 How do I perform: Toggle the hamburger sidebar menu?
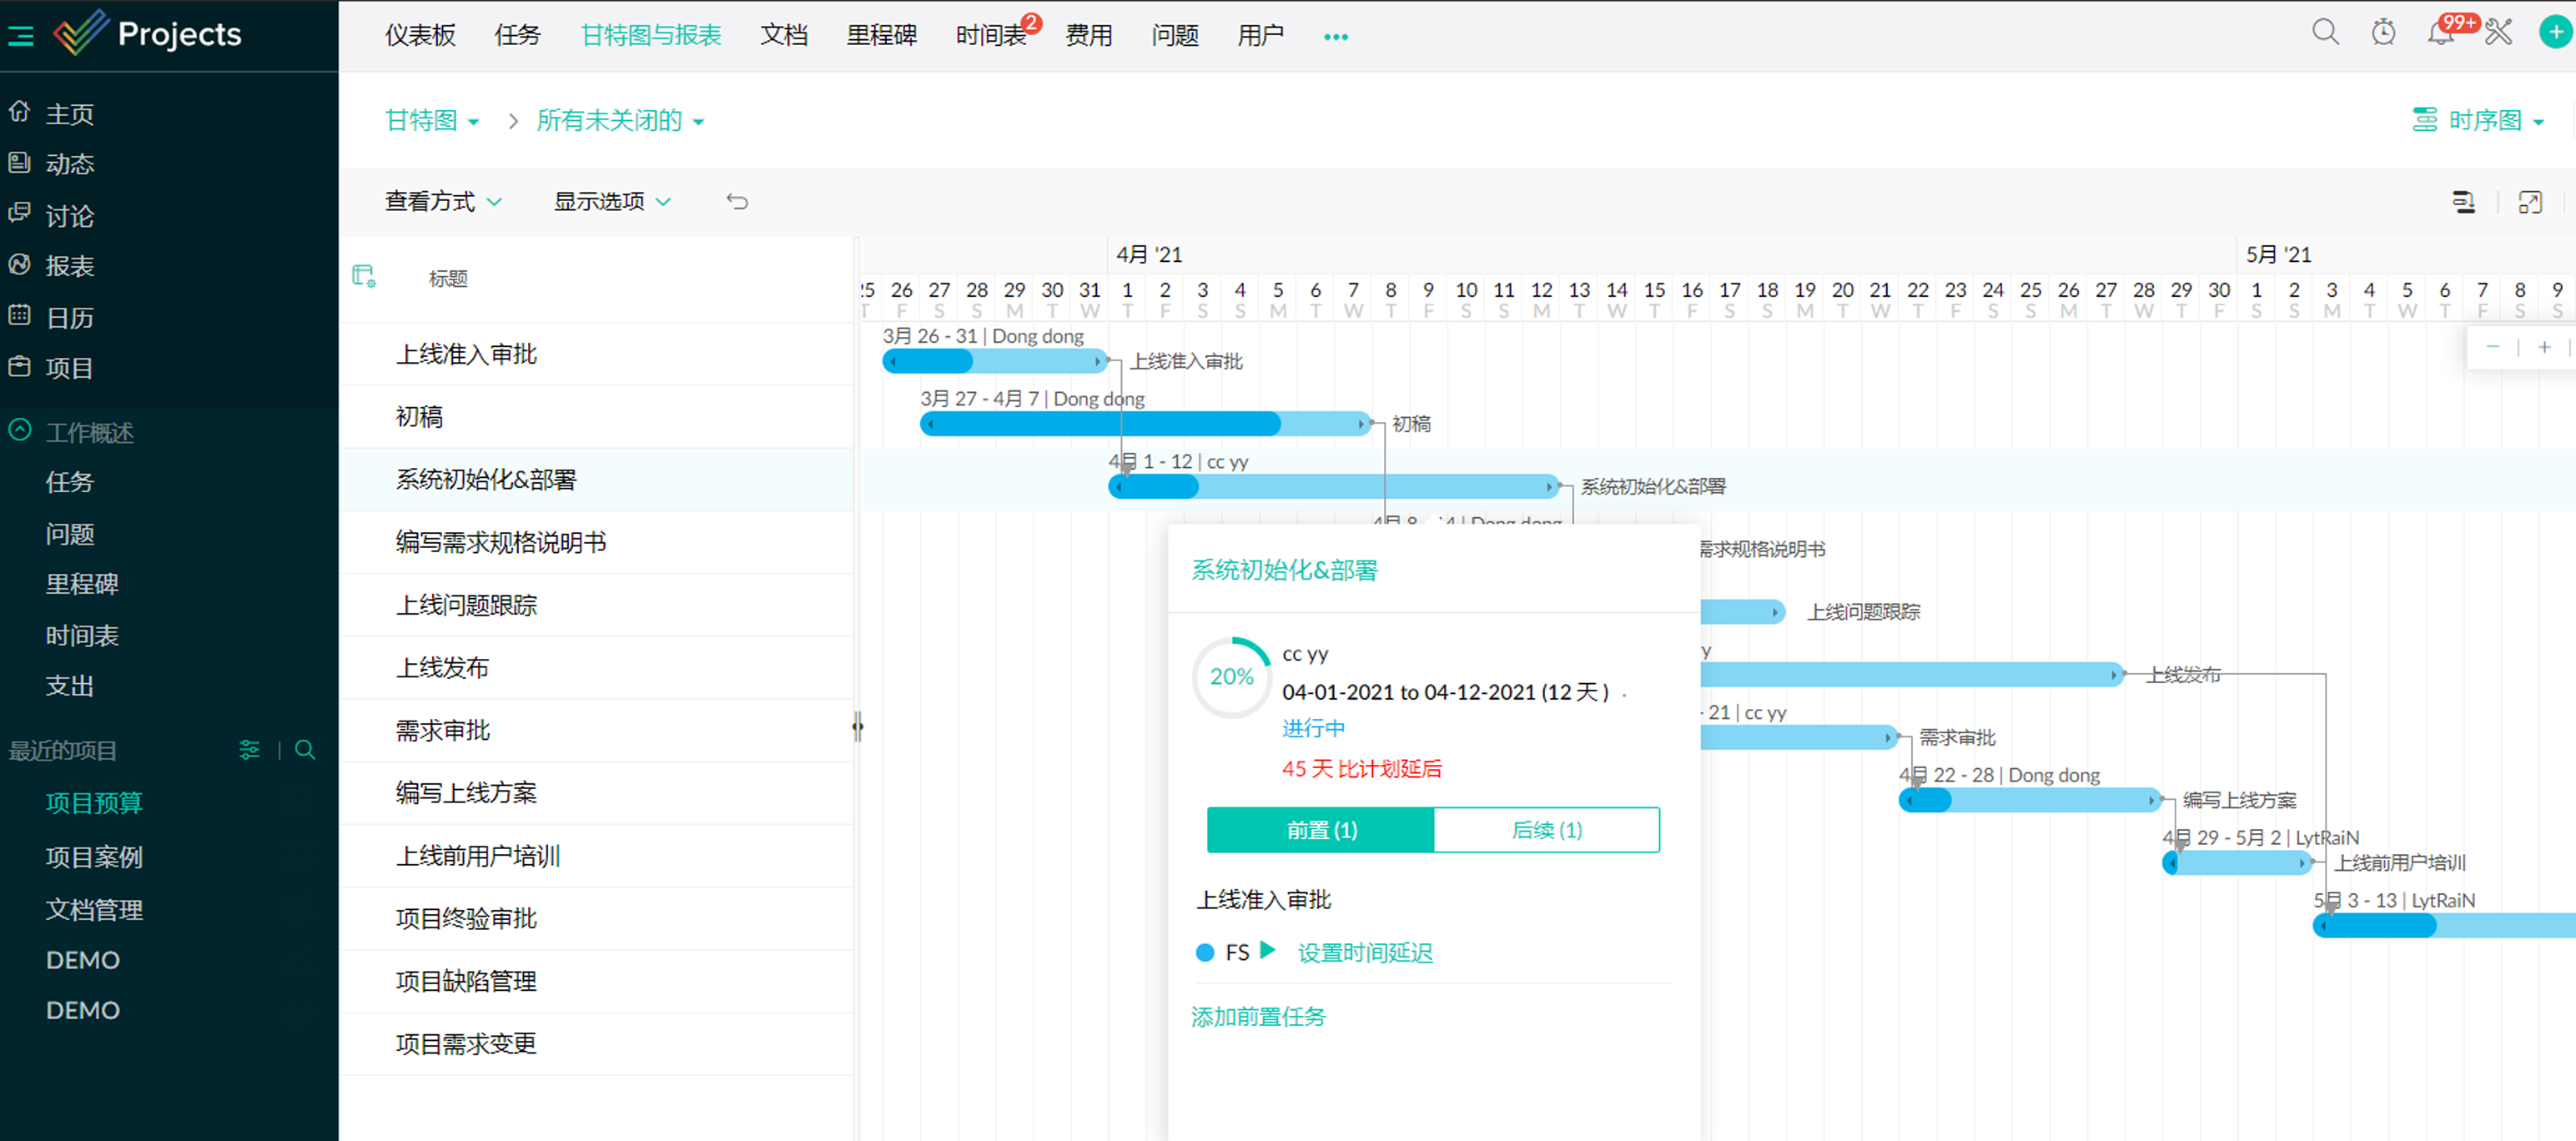click(x=21, y=36)
